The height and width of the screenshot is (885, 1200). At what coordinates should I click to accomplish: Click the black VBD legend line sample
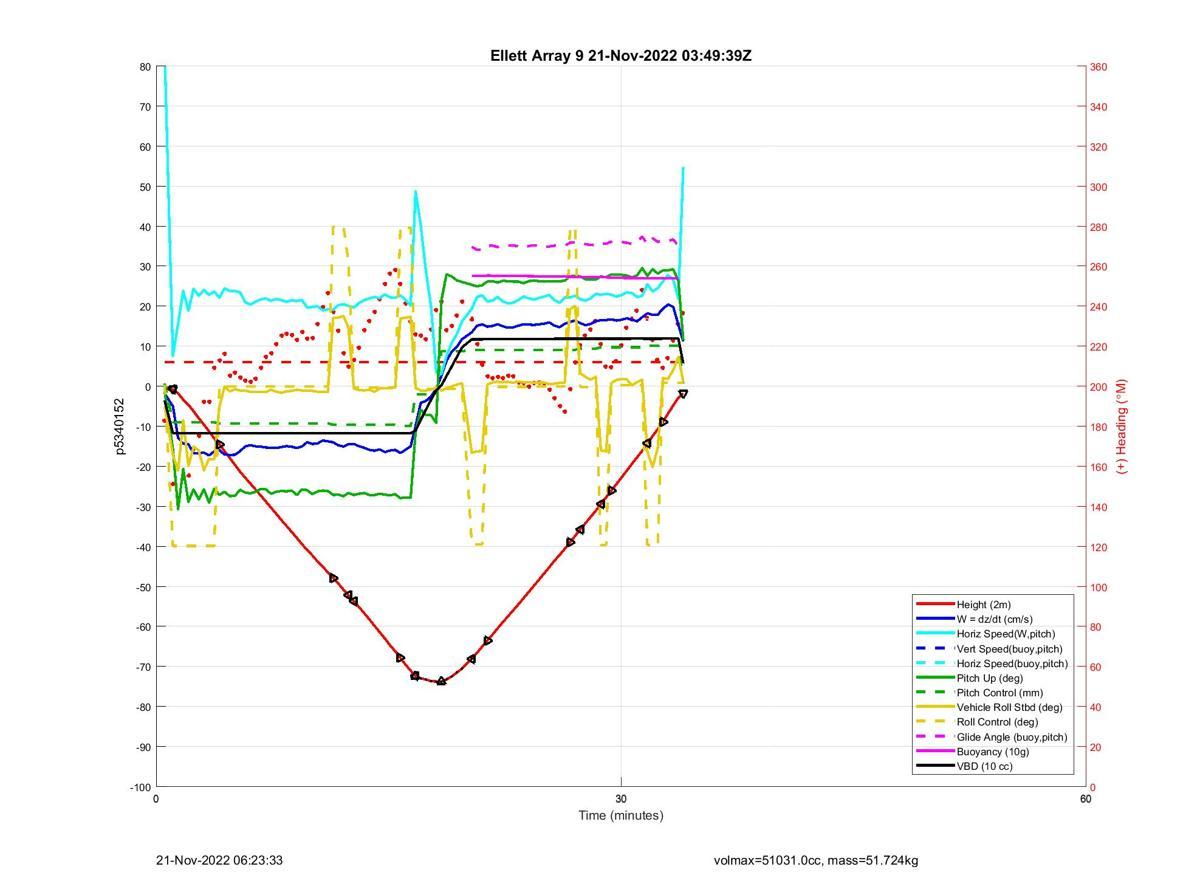click(934, 766)
